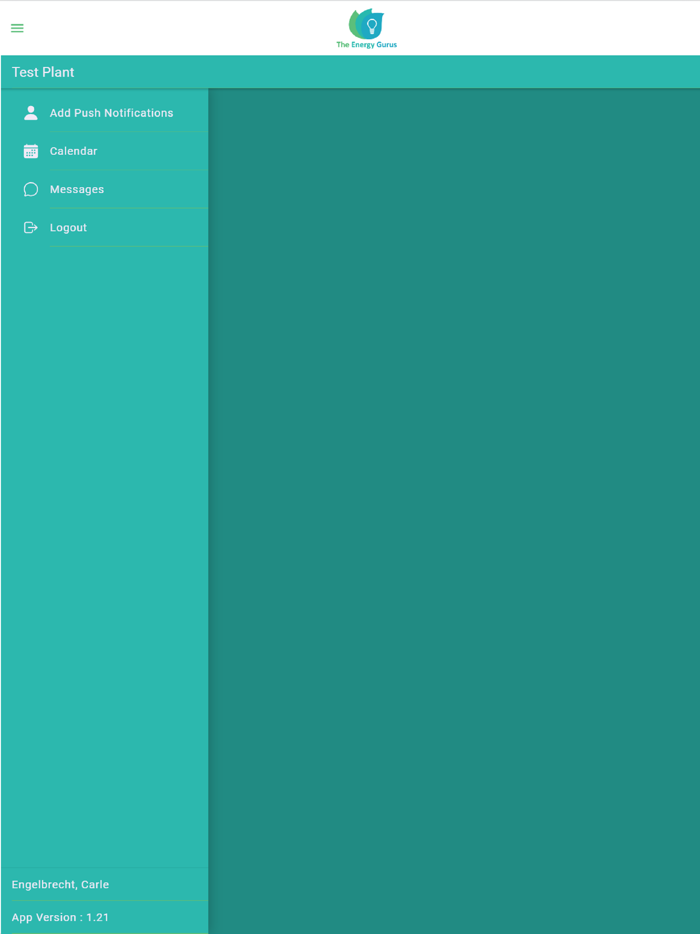This screenshot has height=934, width=700.
Task: Toggle the hamburger menu icon
Action: click(x=17, y=28)
